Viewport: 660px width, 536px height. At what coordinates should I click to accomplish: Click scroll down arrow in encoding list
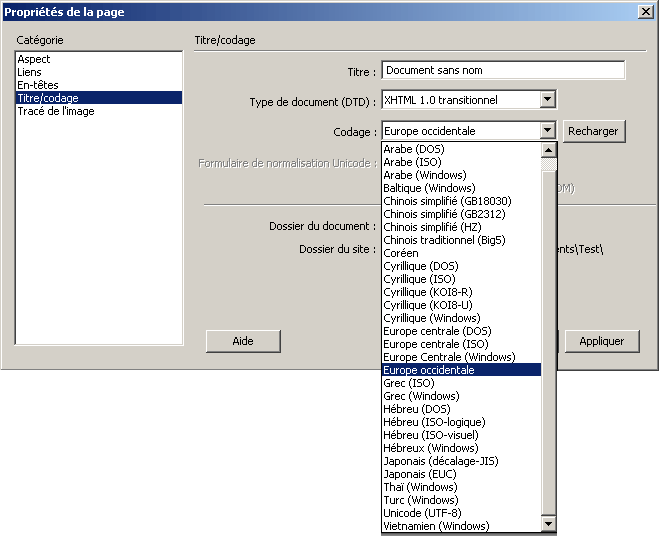tap(548, 524)
